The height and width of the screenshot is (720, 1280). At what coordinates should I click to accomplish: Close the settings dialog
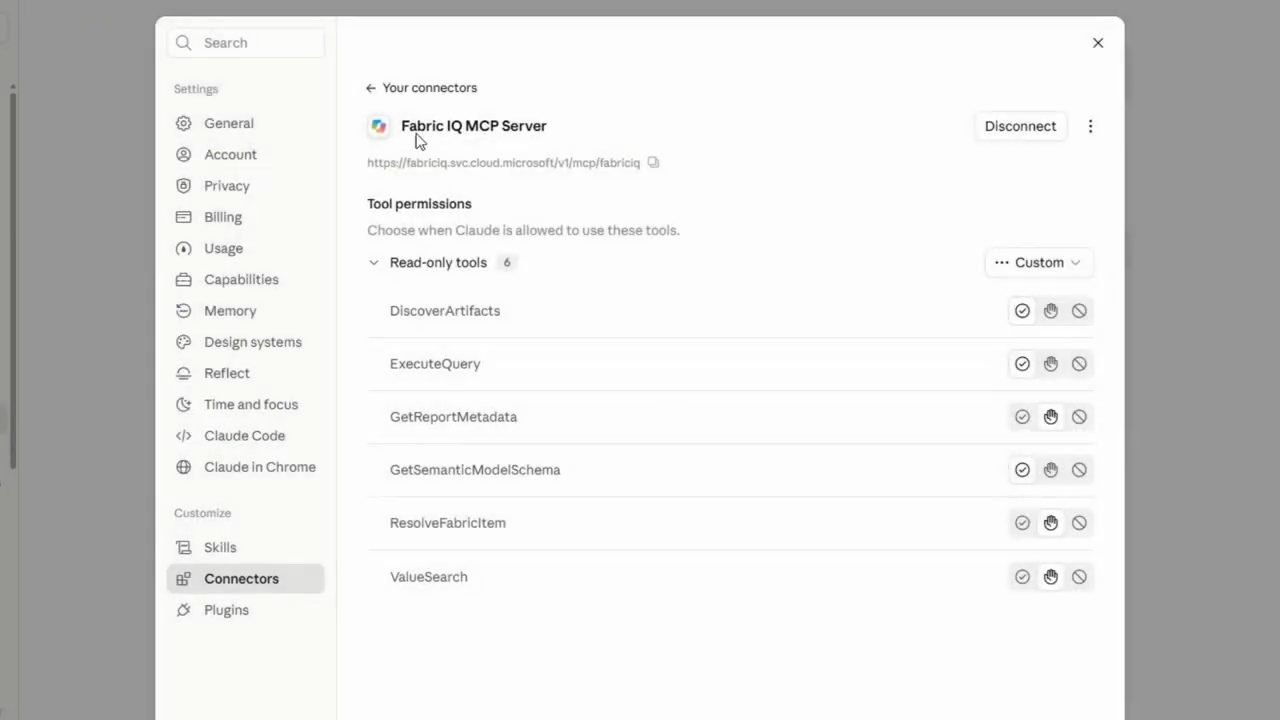pos(1098,43)
